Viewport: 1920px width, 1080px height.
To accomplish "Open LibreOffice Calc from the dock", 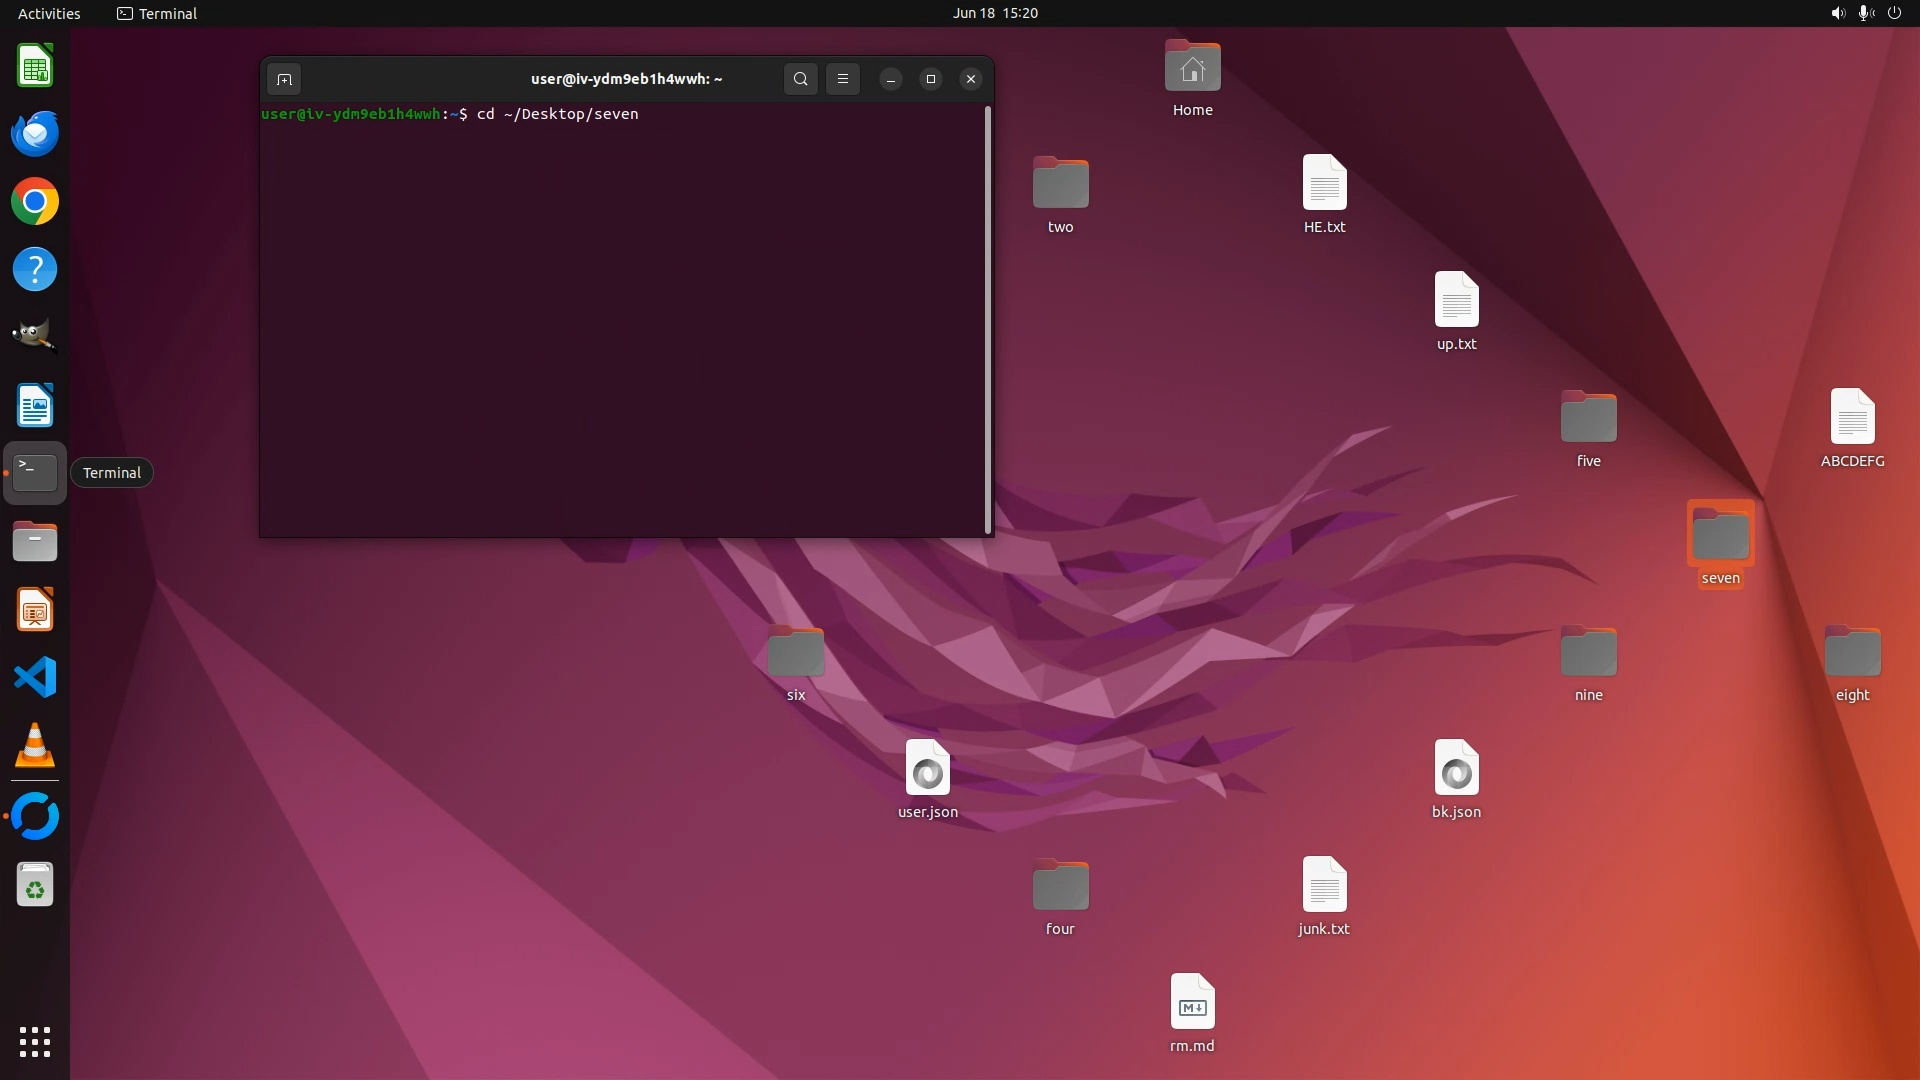I will pos(35,66).
